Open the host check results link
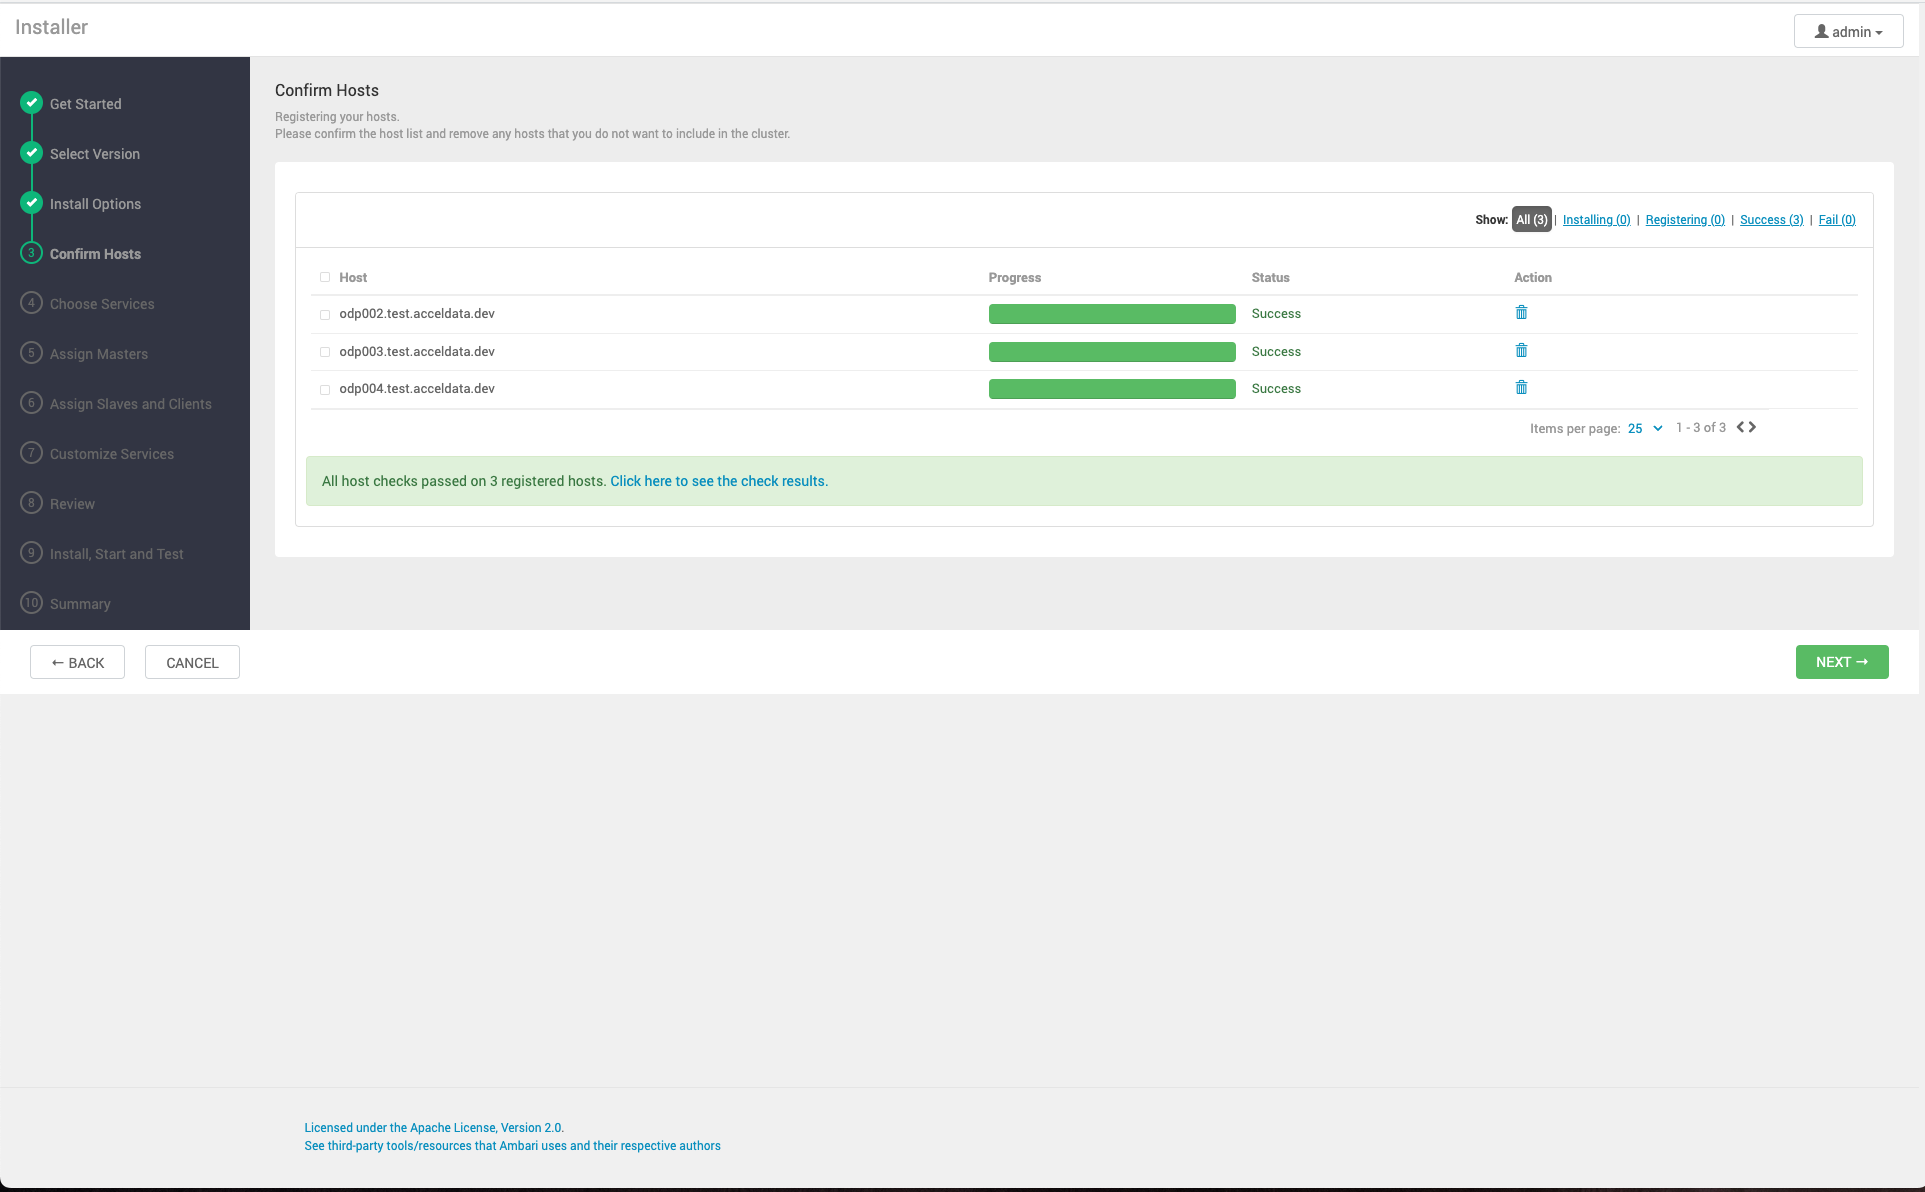1925x1192 pixels. [x=719, y=481]
